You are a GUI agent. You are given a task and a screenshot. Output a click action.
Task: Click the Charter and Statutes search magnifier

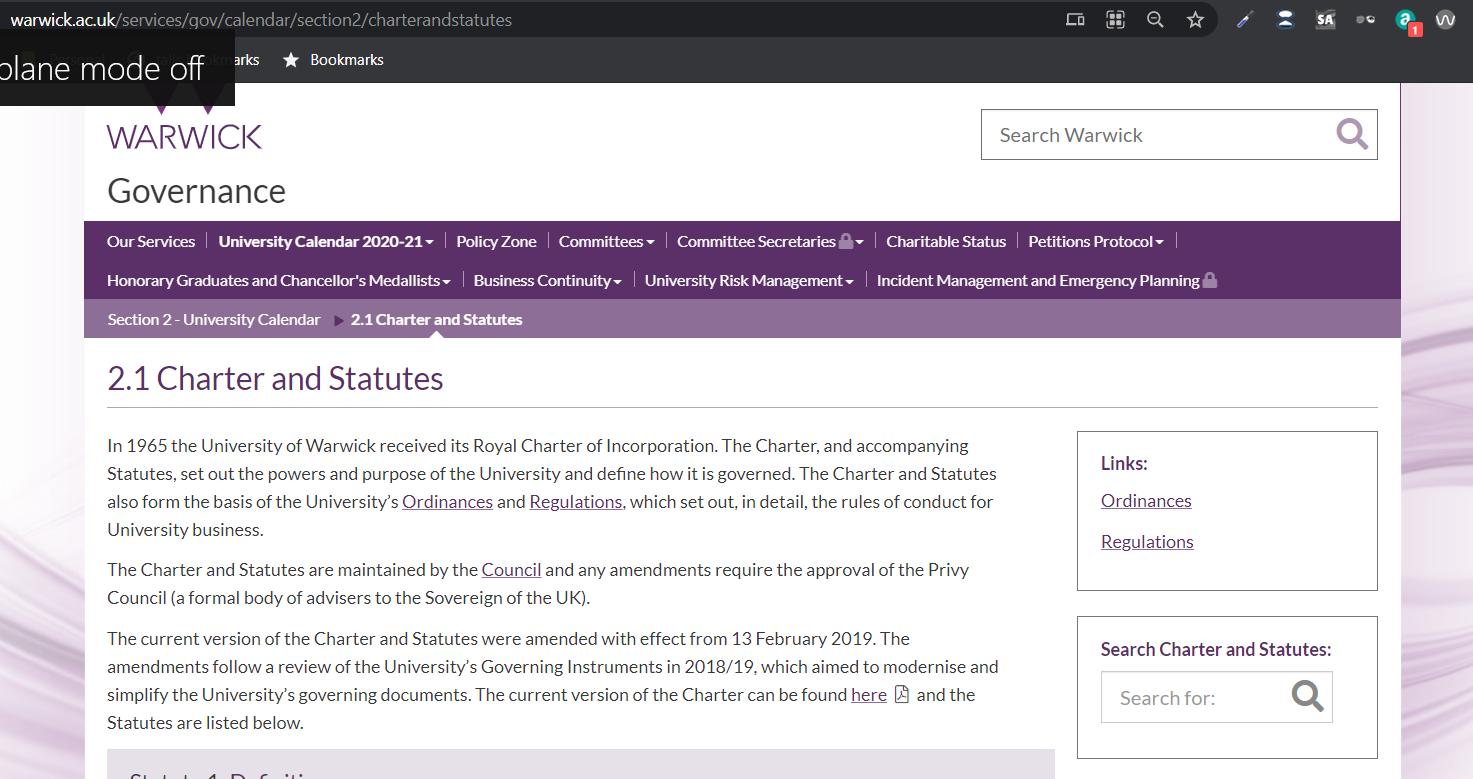pos(1307,696)
